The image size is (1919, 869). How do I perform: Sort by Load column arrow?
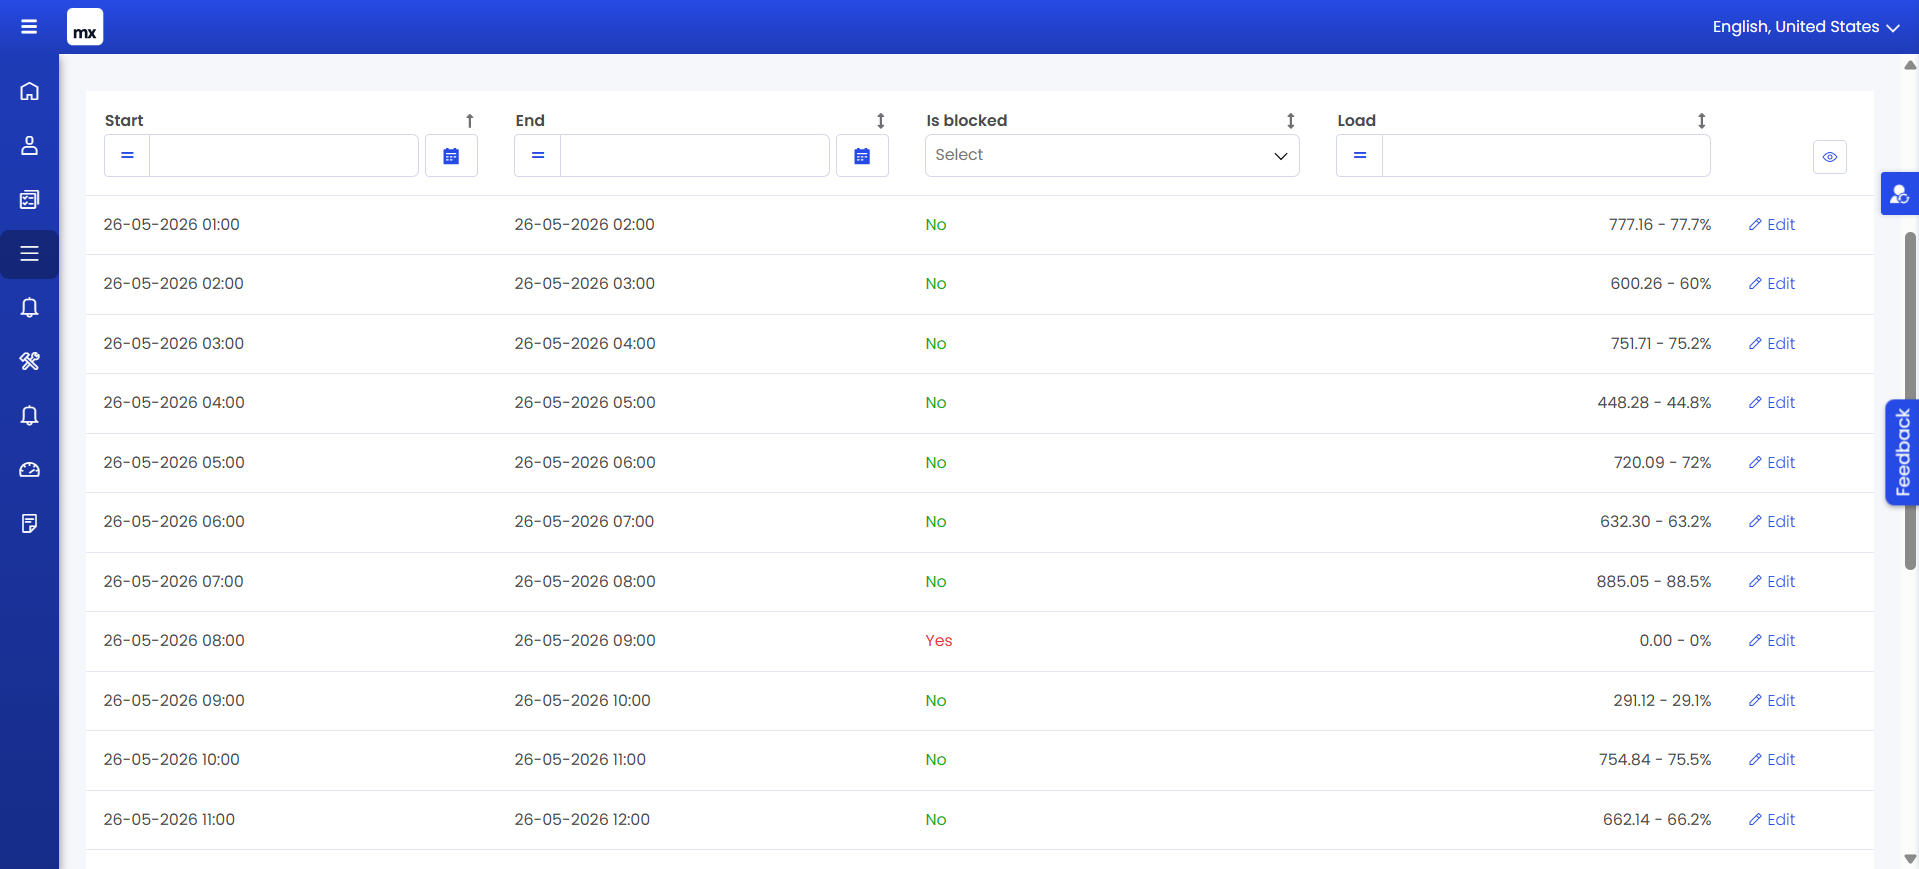(1701, 121)
